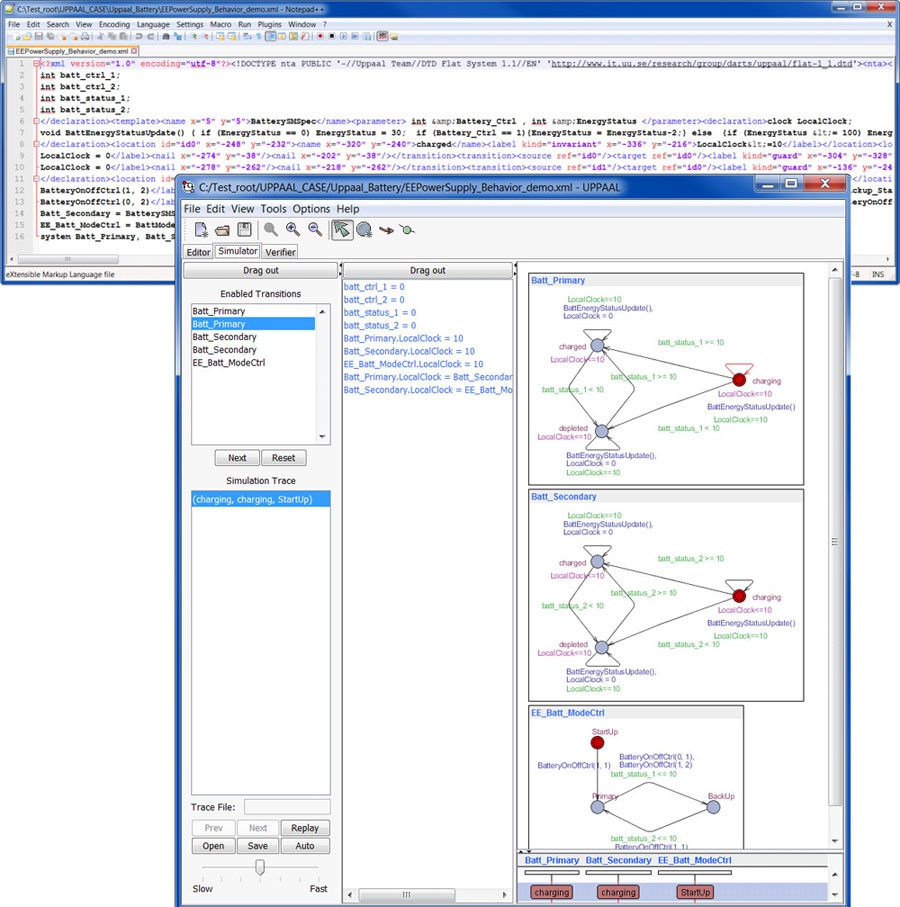Collapse fold marker on Notepad++ line 1
Viewport: 900px width, 907px height.
(x=36, y=64)
